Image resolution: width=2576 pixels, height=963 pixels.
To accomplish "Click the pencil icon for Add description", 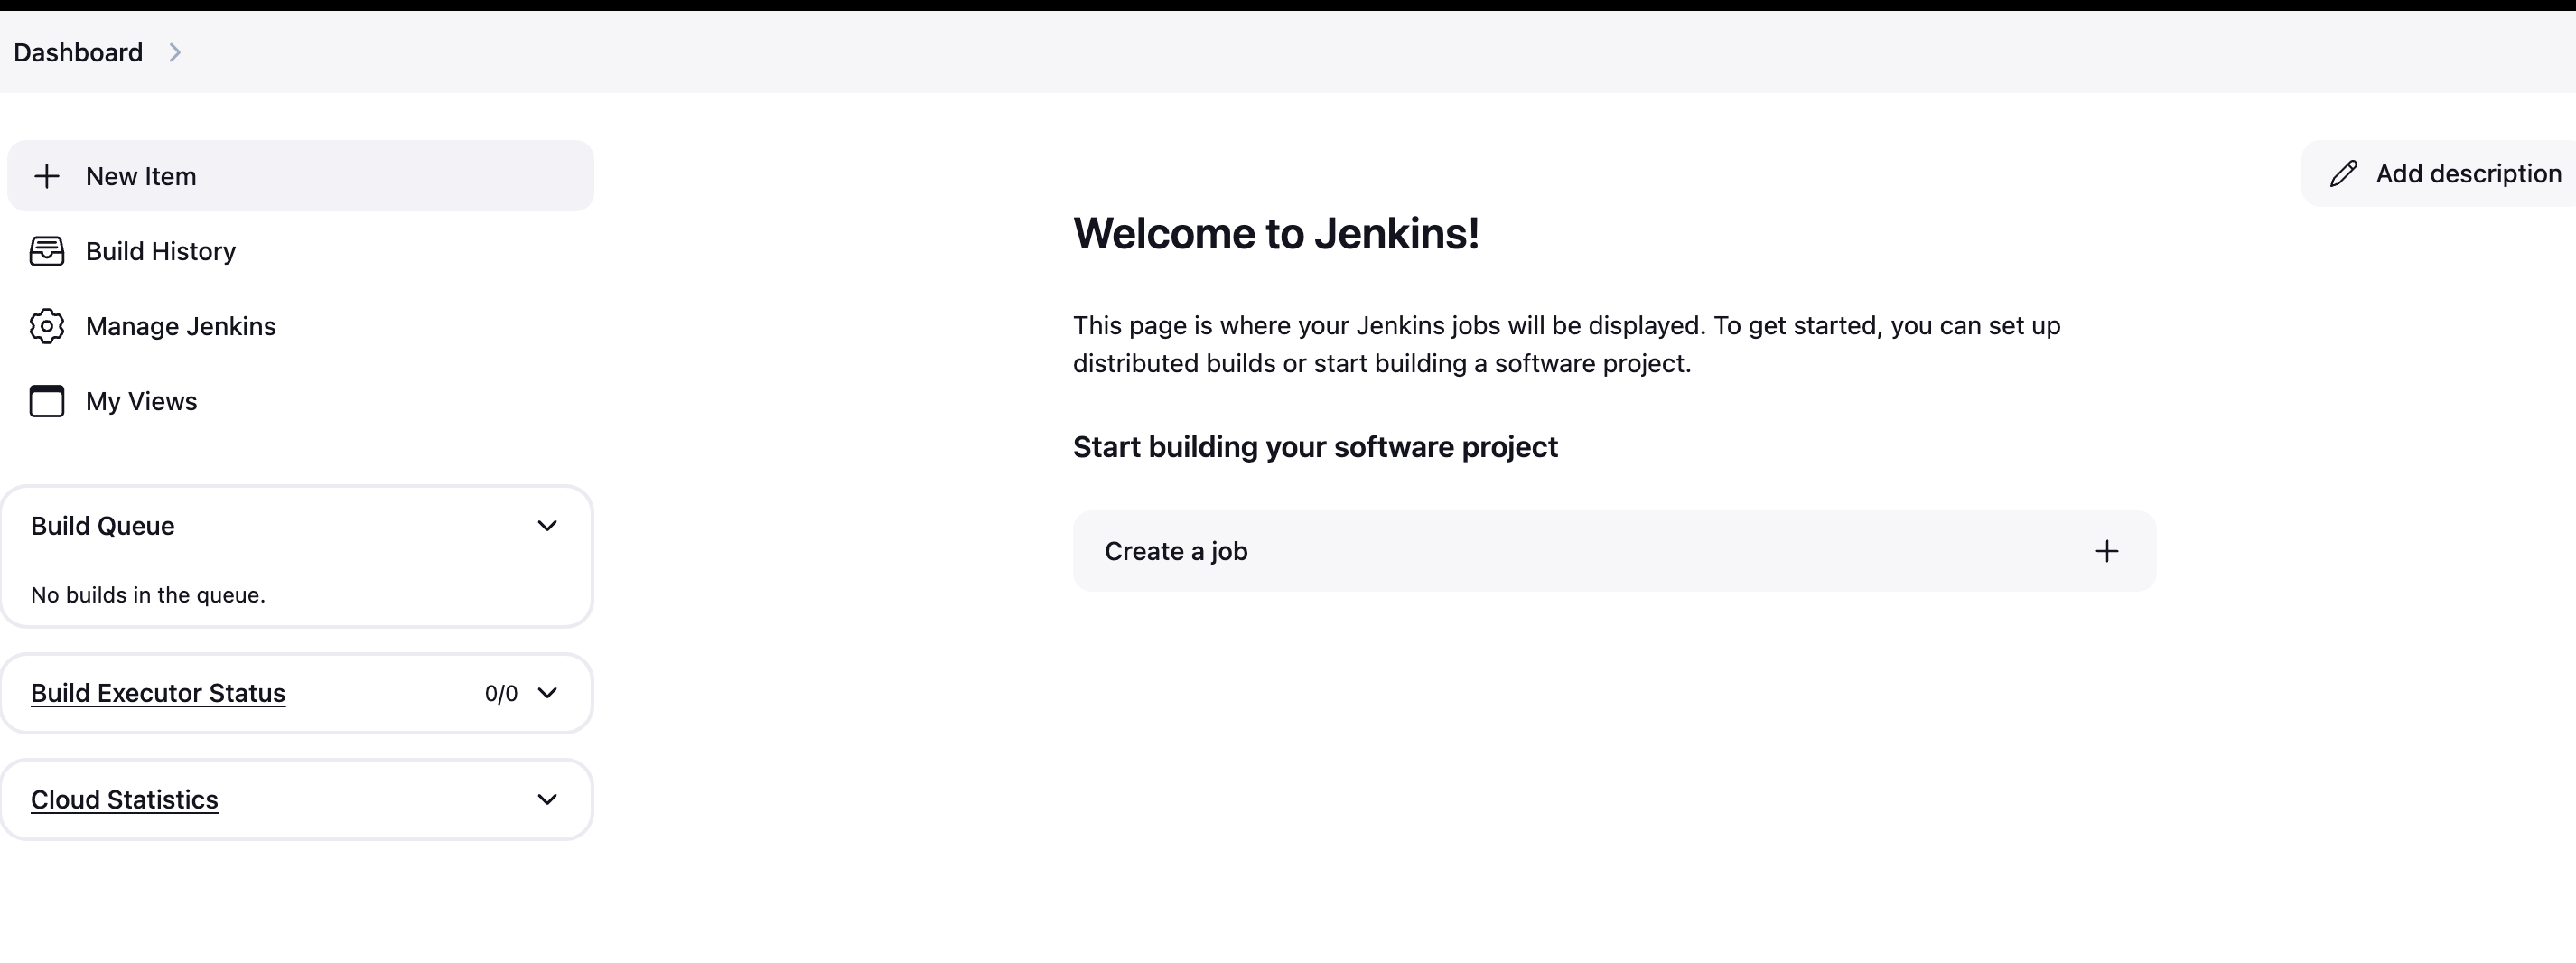I will (x=2343, y=174).
